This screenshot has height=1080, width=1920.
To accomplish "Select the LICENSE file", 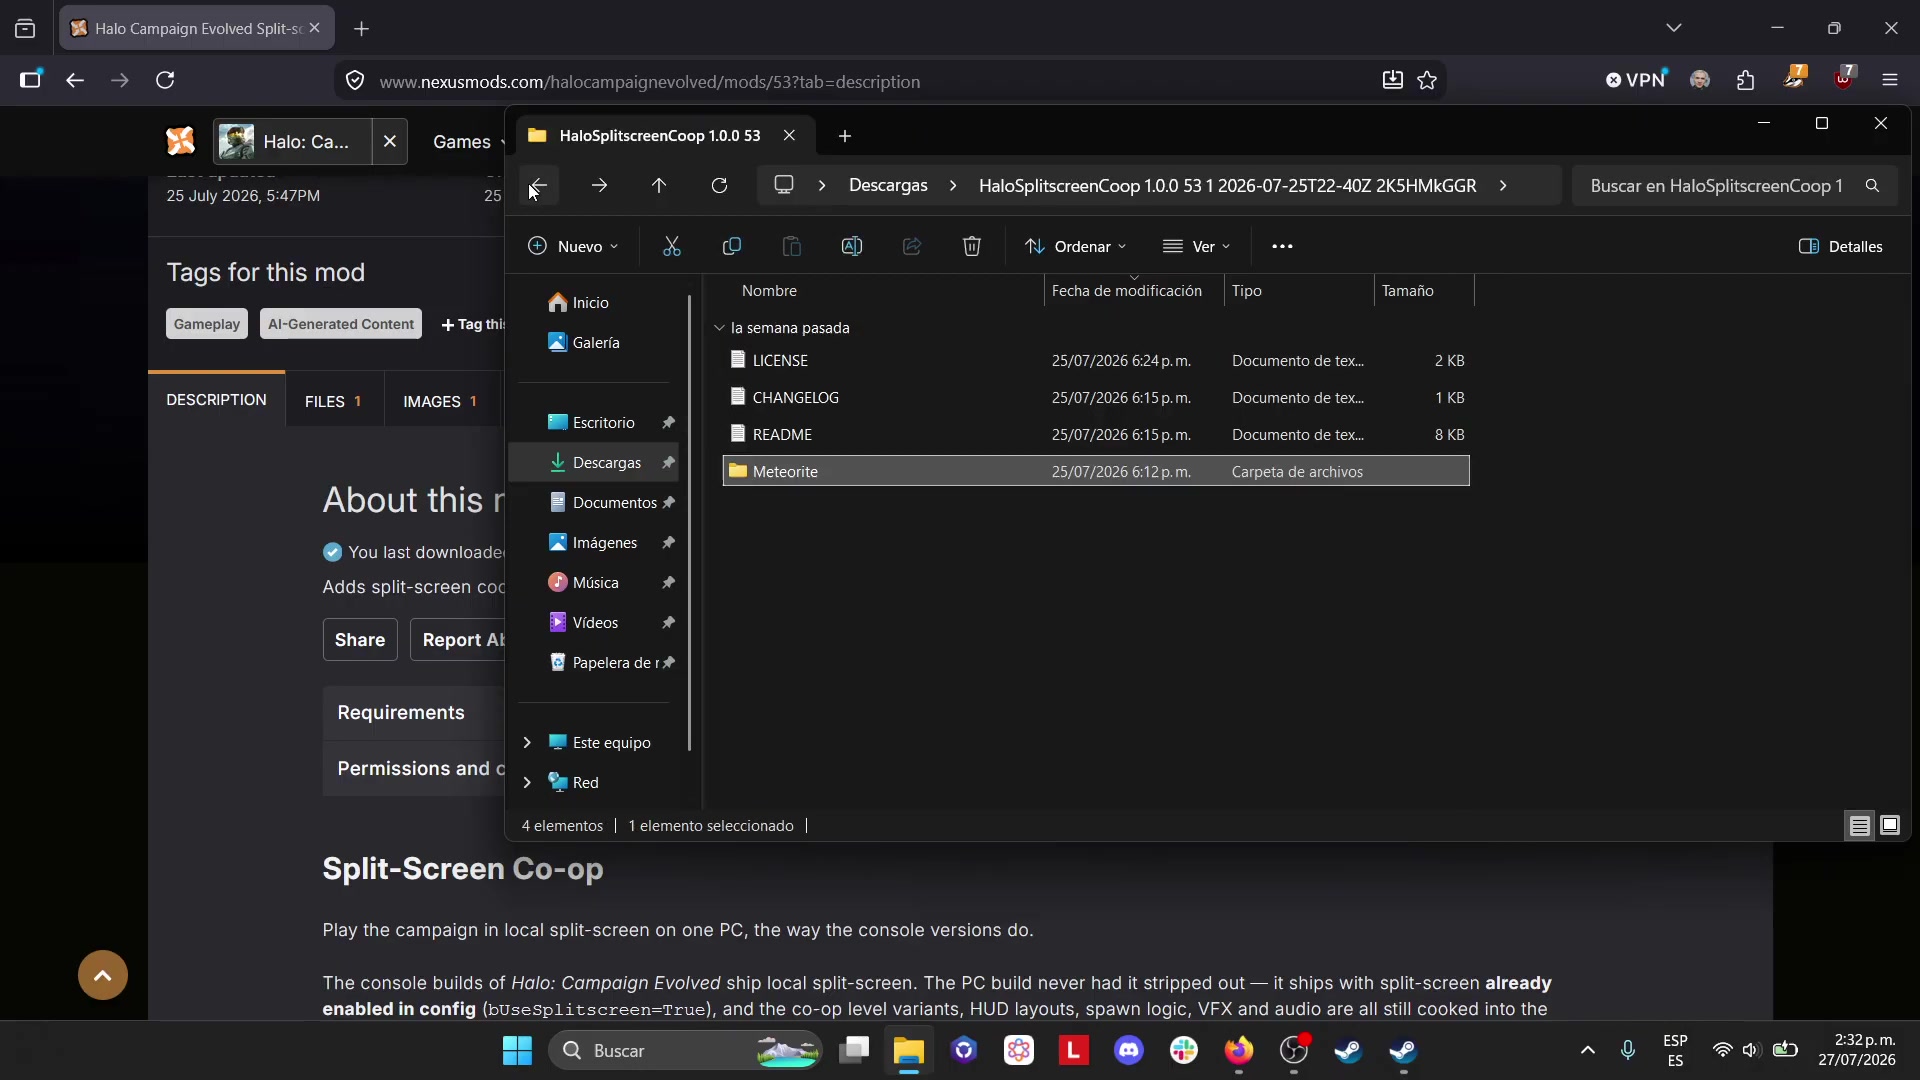I will coord(1096,360).
